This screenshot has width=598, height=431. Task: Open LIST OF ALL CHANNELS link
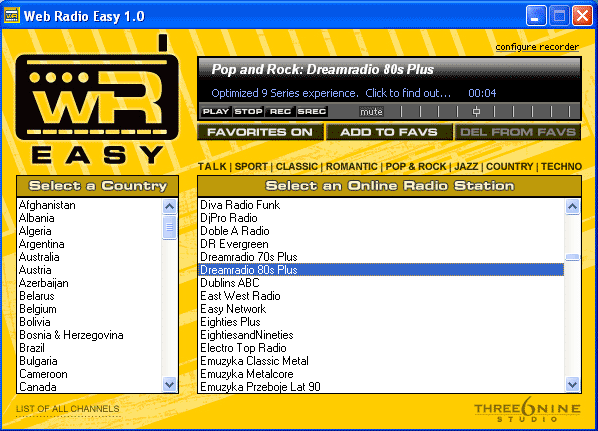click(68, 409)
